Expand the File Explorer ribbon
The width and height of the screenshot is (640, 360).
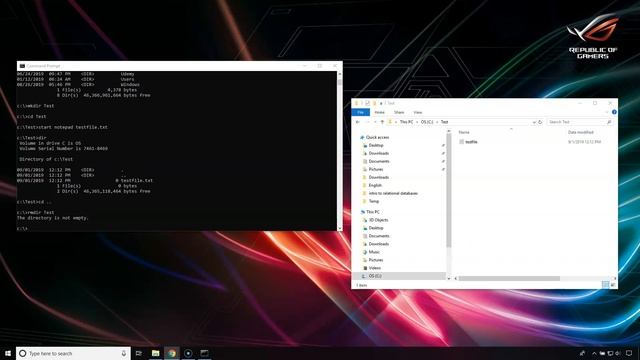tap(607, 112)
